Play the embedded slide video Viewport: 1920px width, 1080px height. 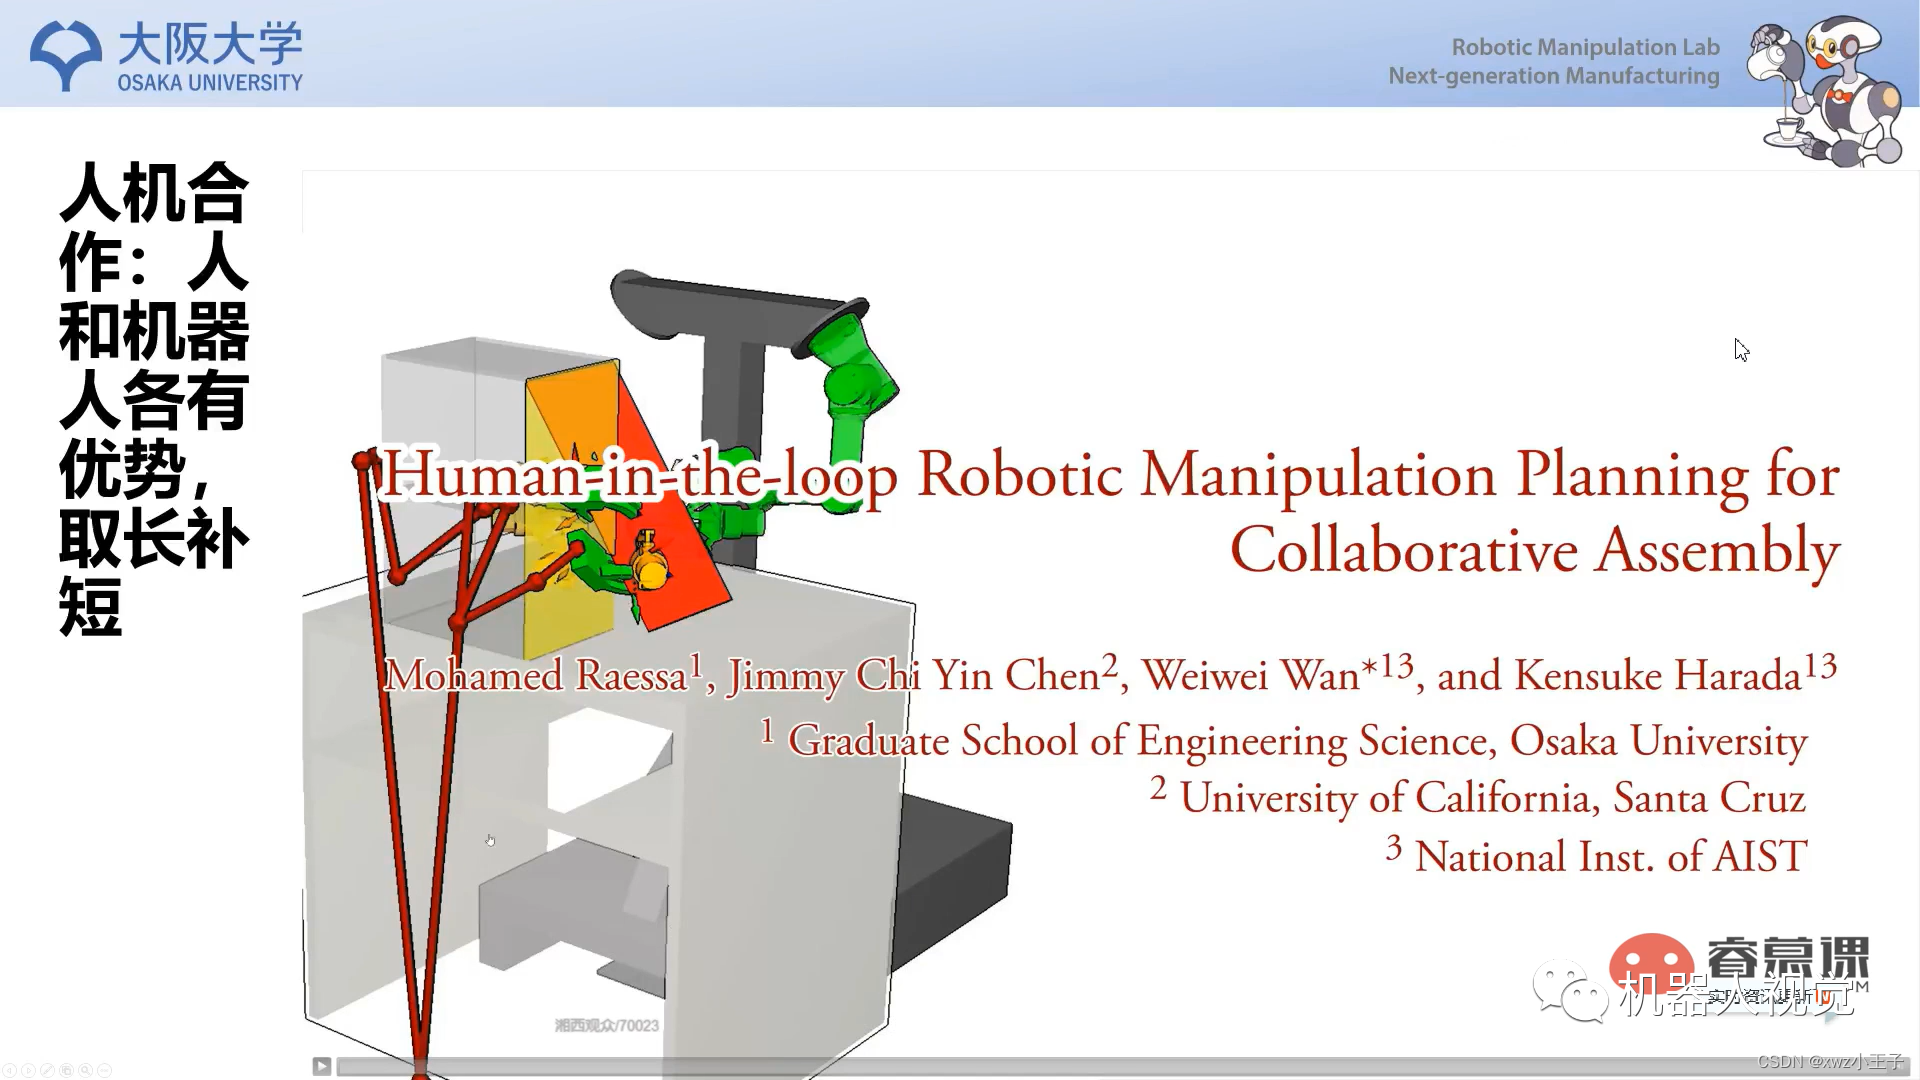point(322,1066)
